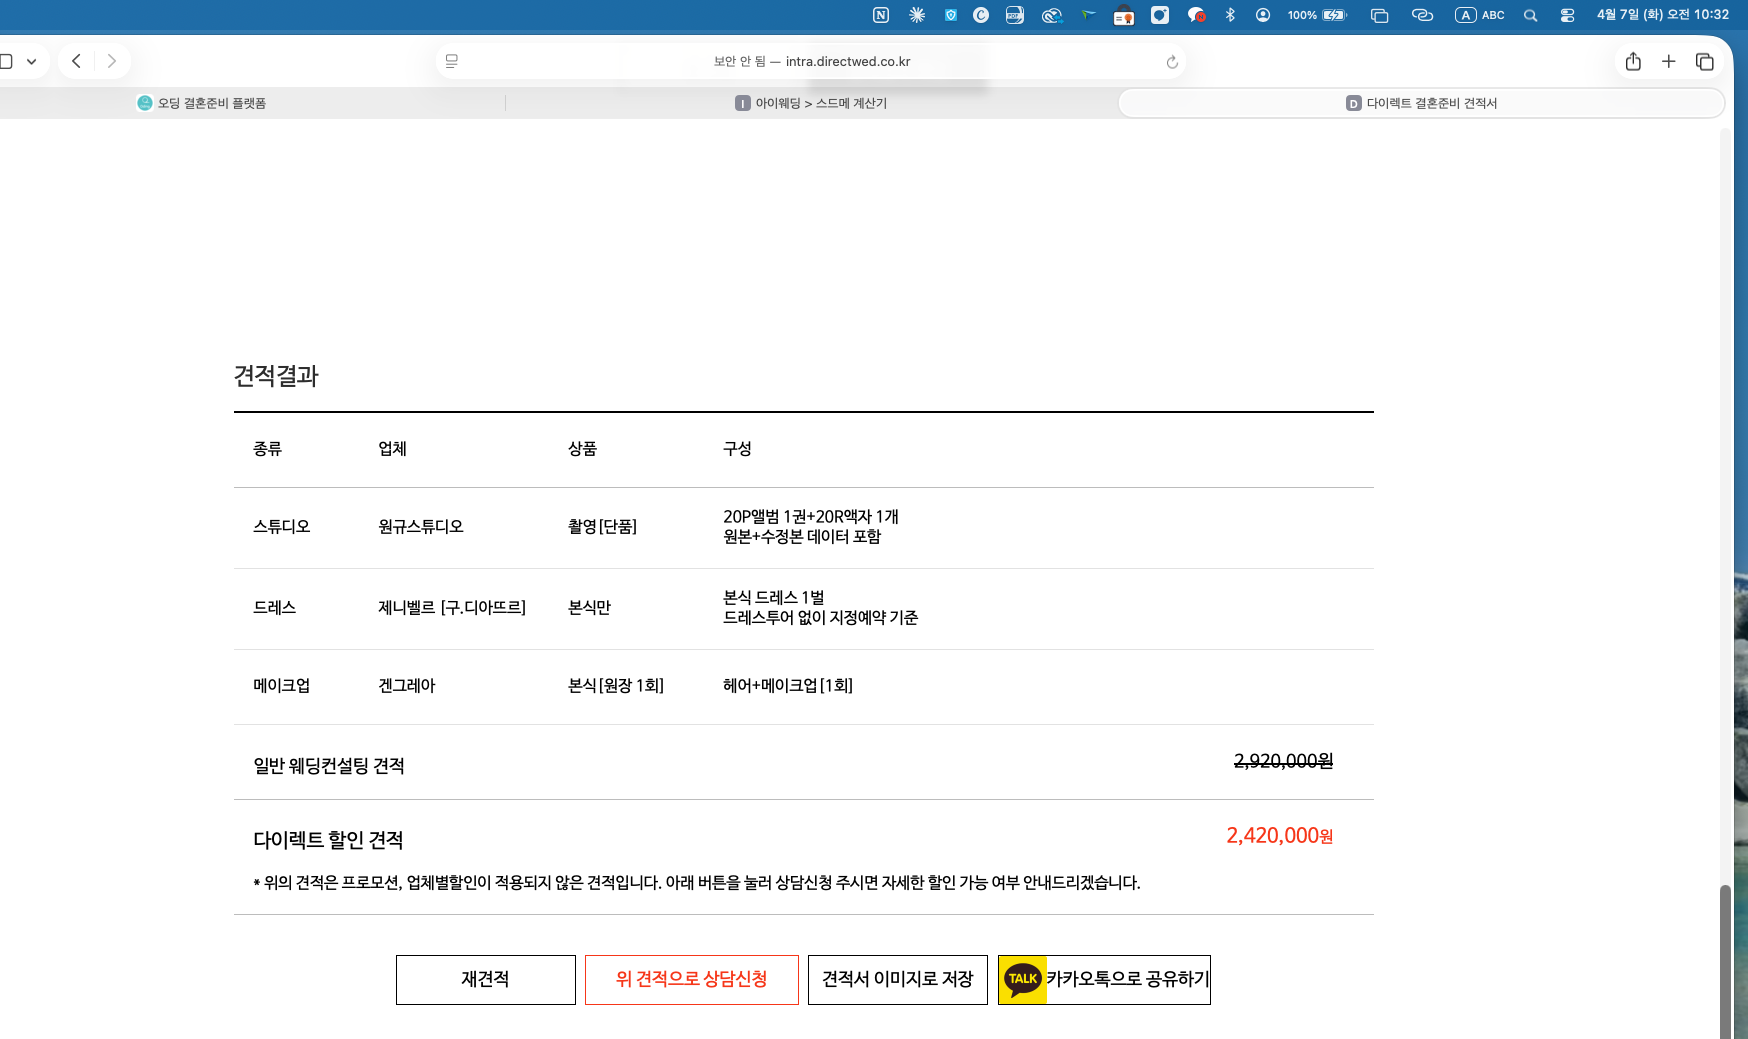Screen dimensions: 1748x1039
Task: Request consultation via 위 견적으로 상담신청
Action: [691, 980]
